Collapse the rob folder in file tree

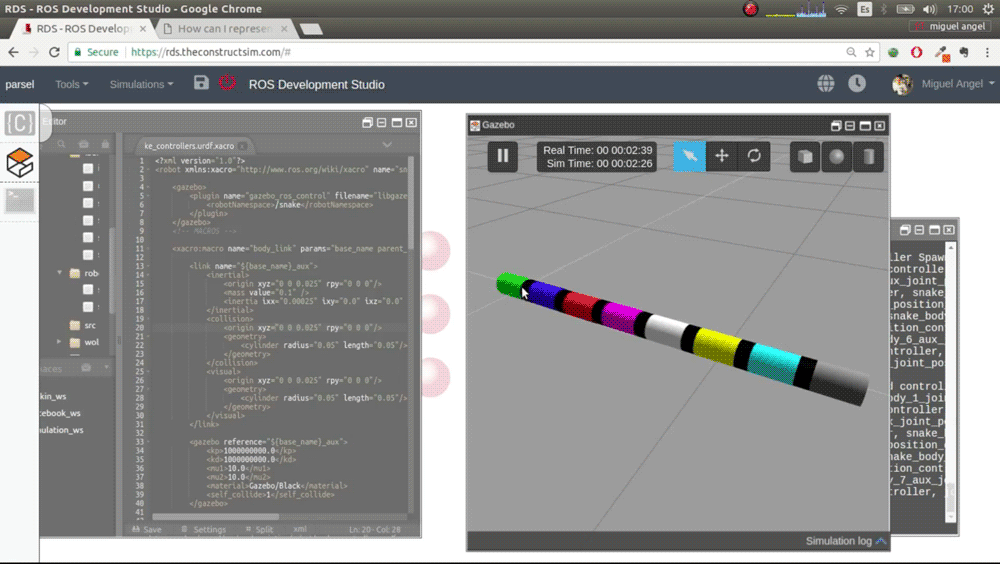click(60, 272)
